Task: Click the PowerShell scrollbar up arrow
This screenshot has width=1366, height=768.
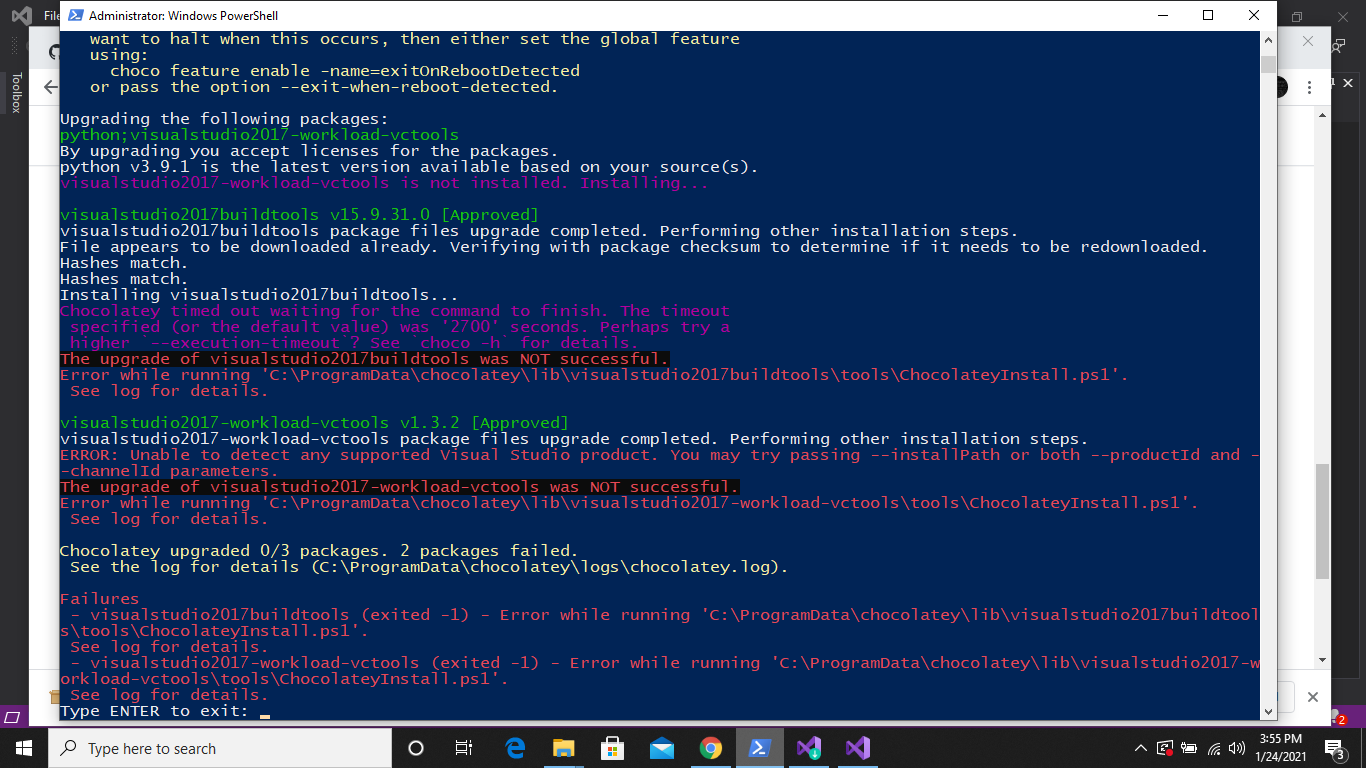Action: pos(1268,40)
